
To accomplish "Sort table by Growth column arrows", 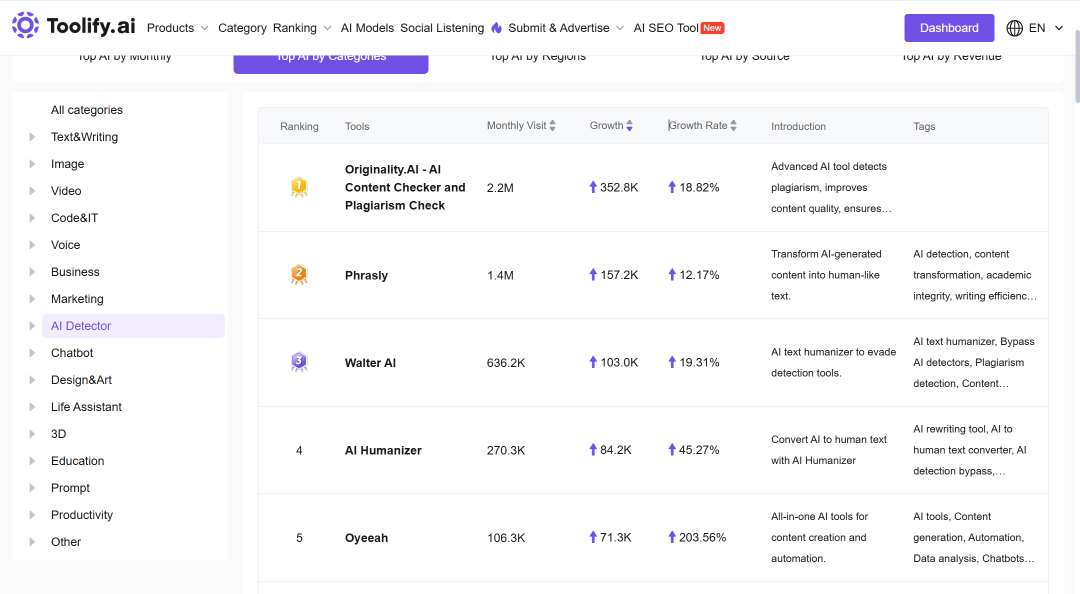I will click(630, 125).
